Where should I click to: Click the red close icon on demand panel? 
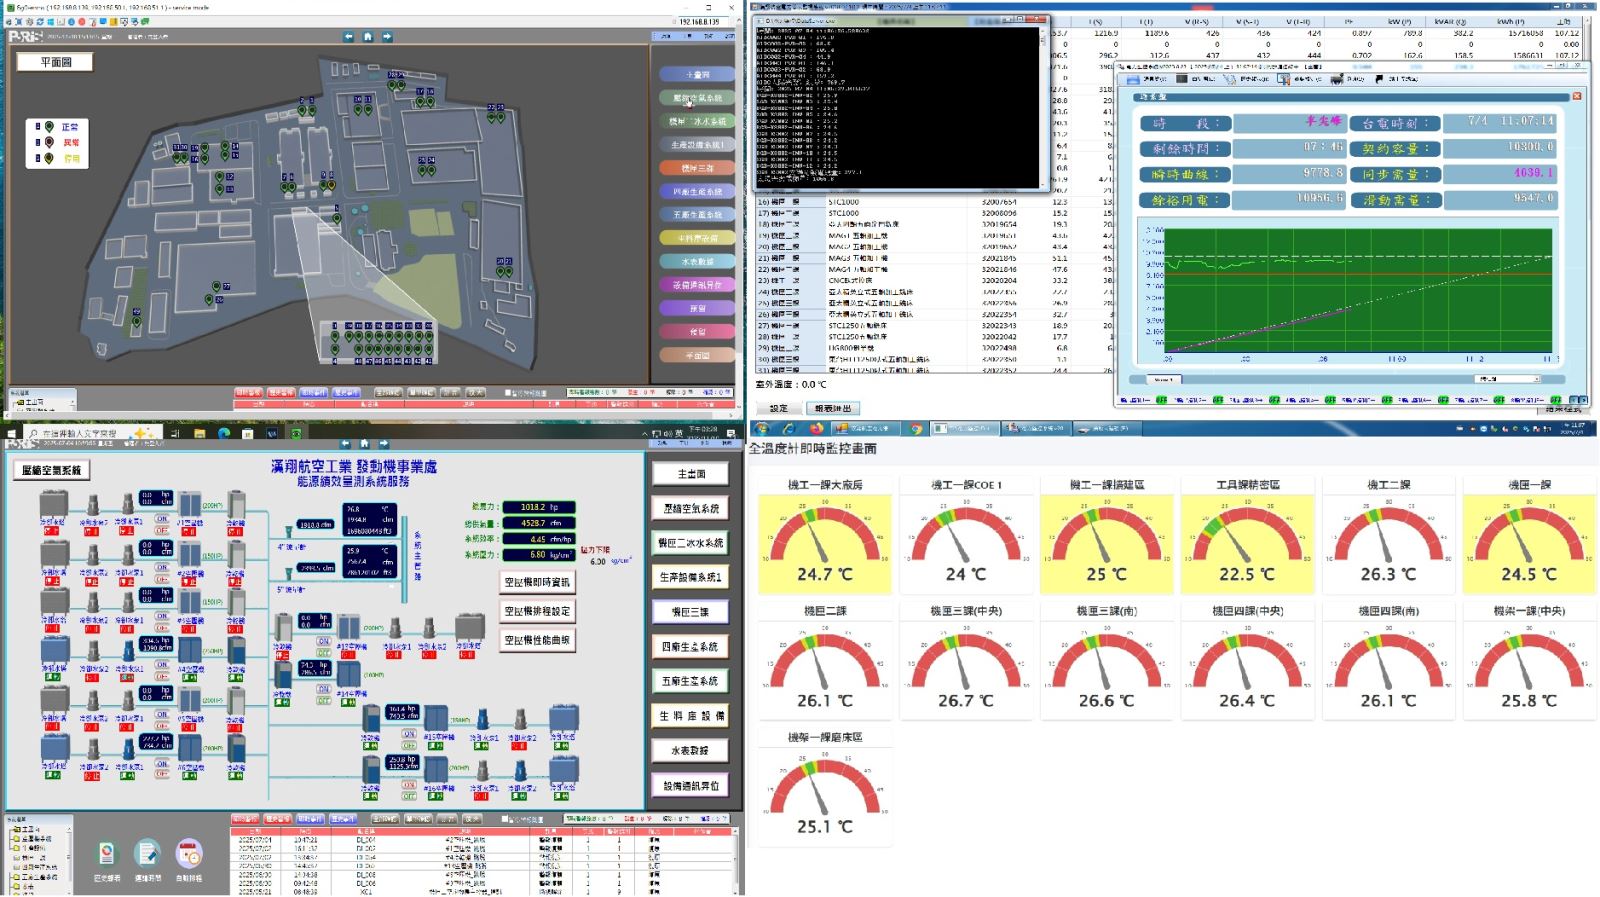[1577, 96]
